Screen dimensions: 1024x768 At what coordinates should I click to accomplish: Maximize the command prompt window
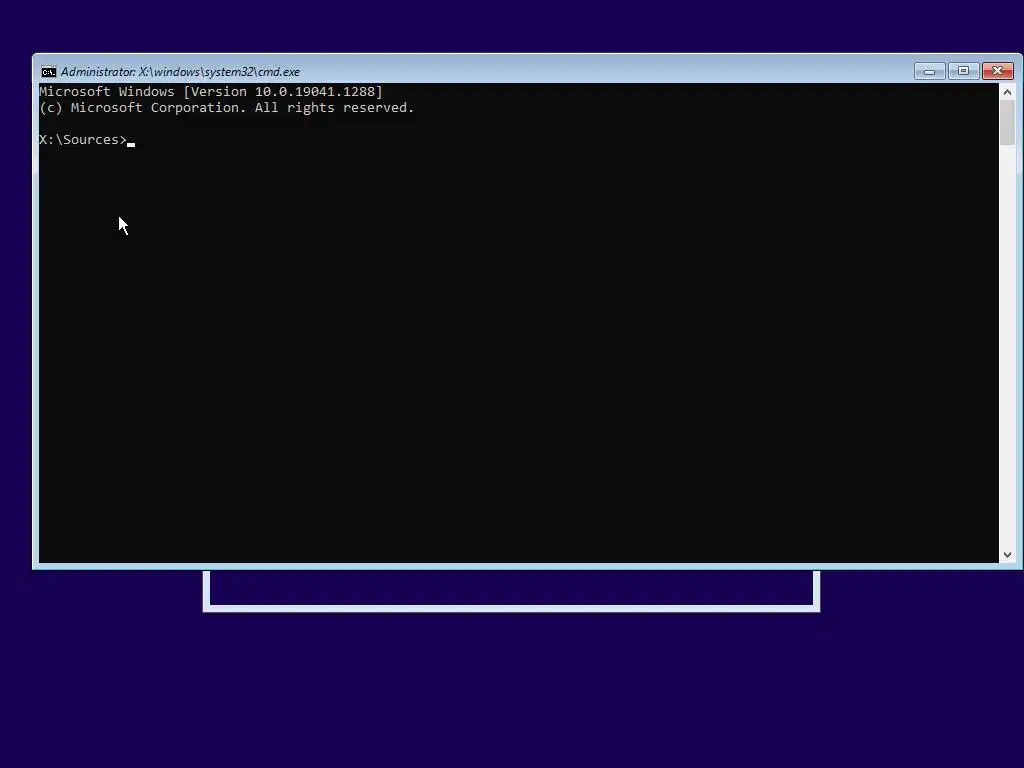pos(963,71)
